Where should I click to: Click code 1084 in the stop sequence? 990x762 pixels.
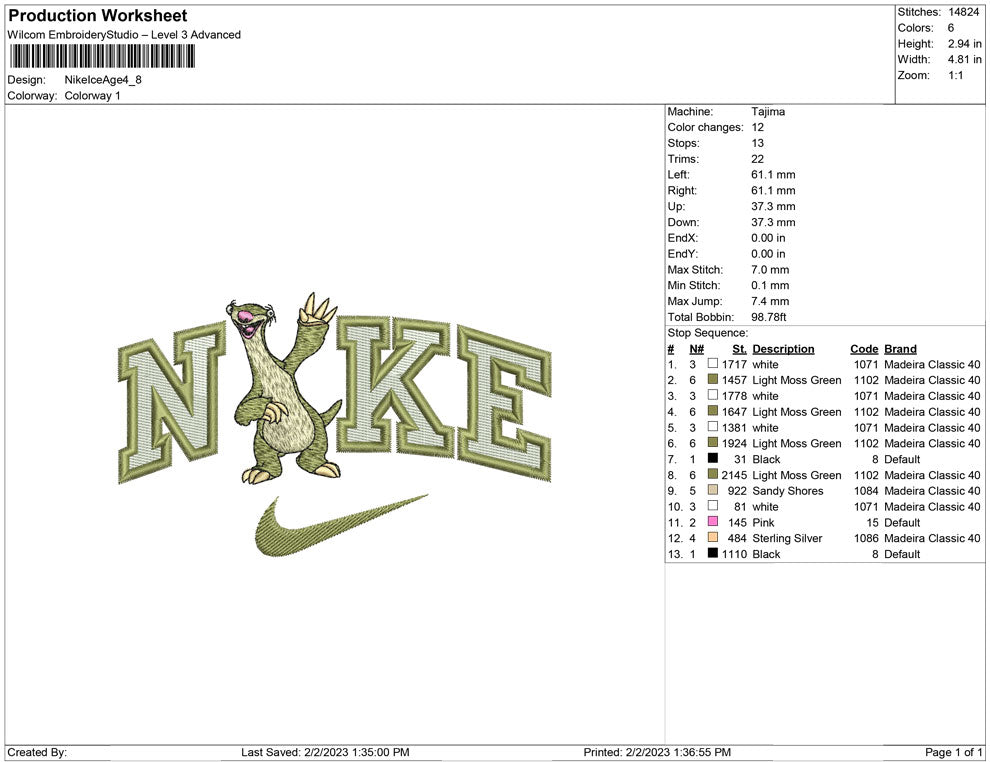point(866,491)
